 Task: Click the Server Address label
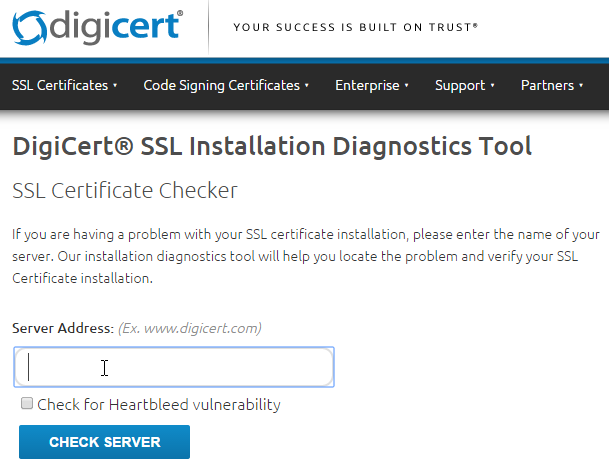tap(63, 328)
